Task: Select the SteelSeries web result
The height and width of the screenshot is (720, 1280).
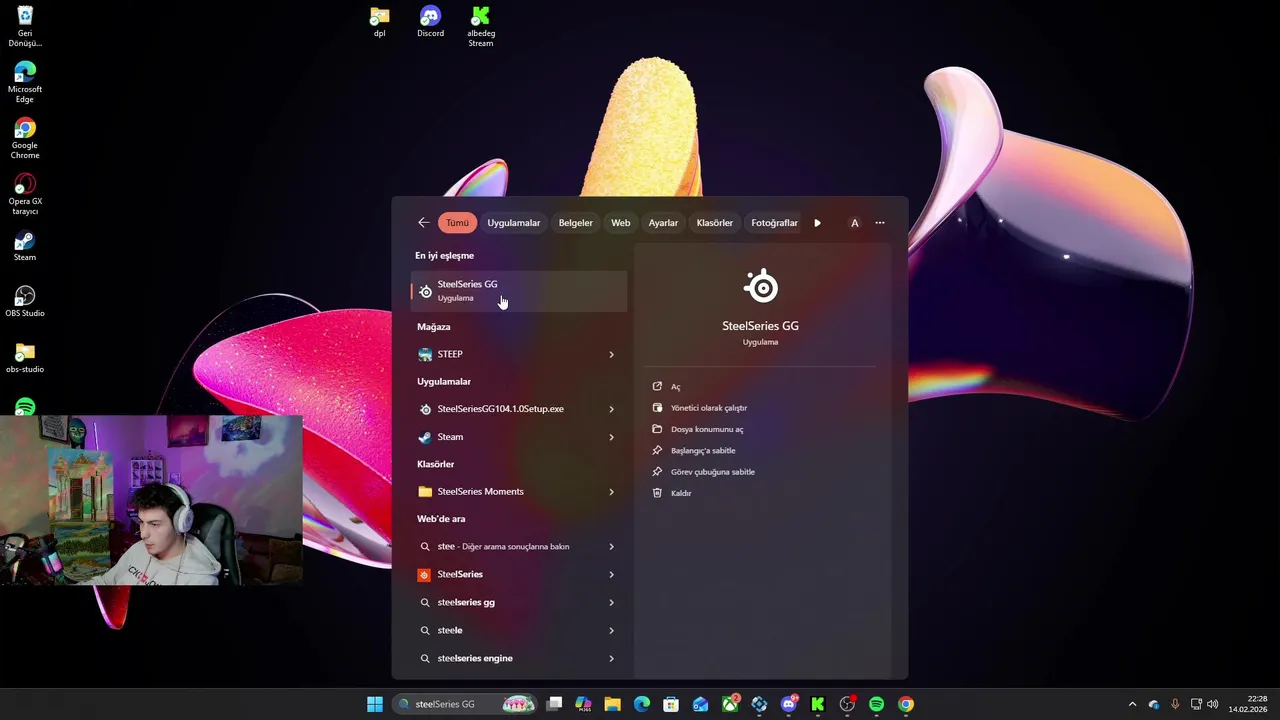Action: click(x=506, y=574)
